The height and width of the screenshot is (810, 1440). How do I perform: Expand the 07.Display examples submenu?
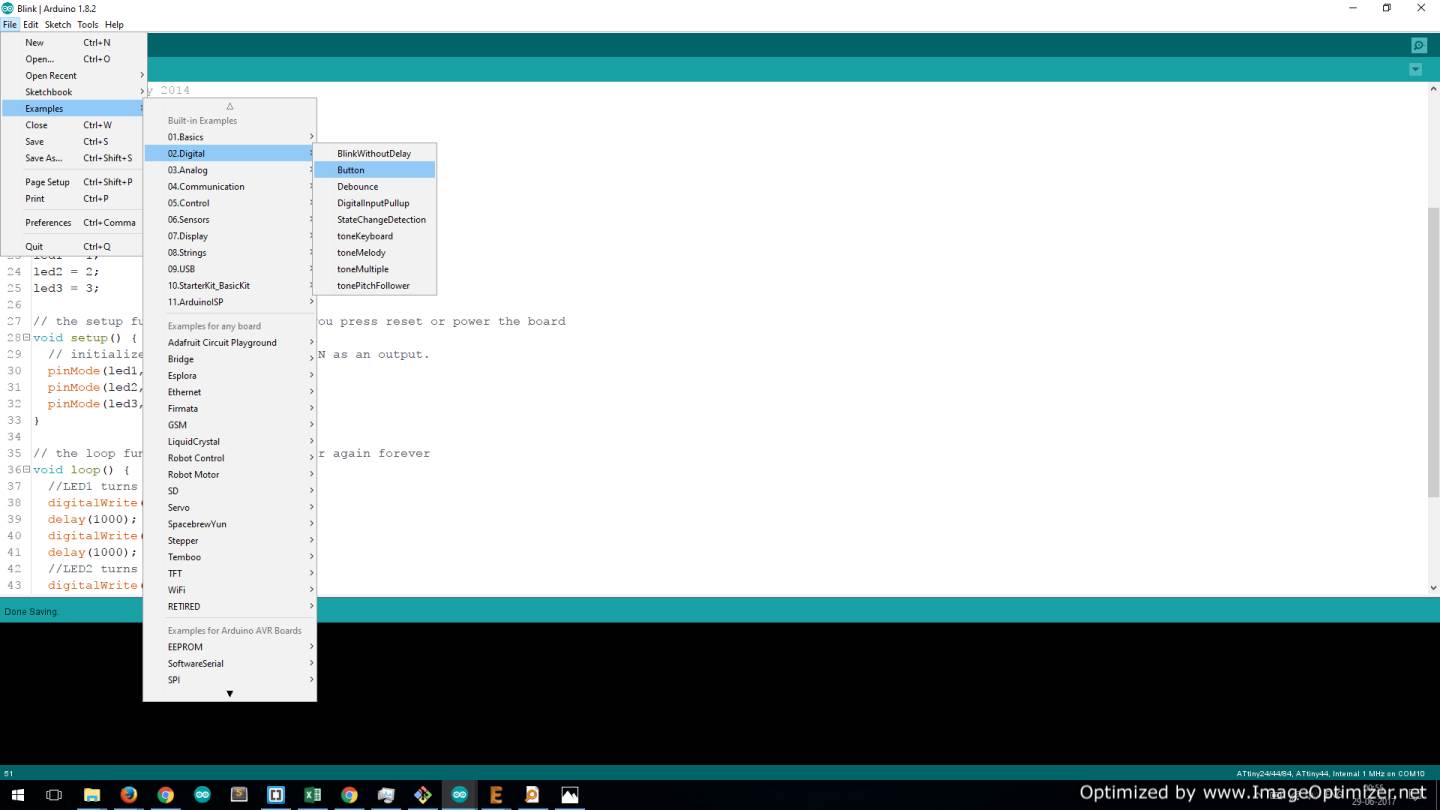[x=230, y=236]
